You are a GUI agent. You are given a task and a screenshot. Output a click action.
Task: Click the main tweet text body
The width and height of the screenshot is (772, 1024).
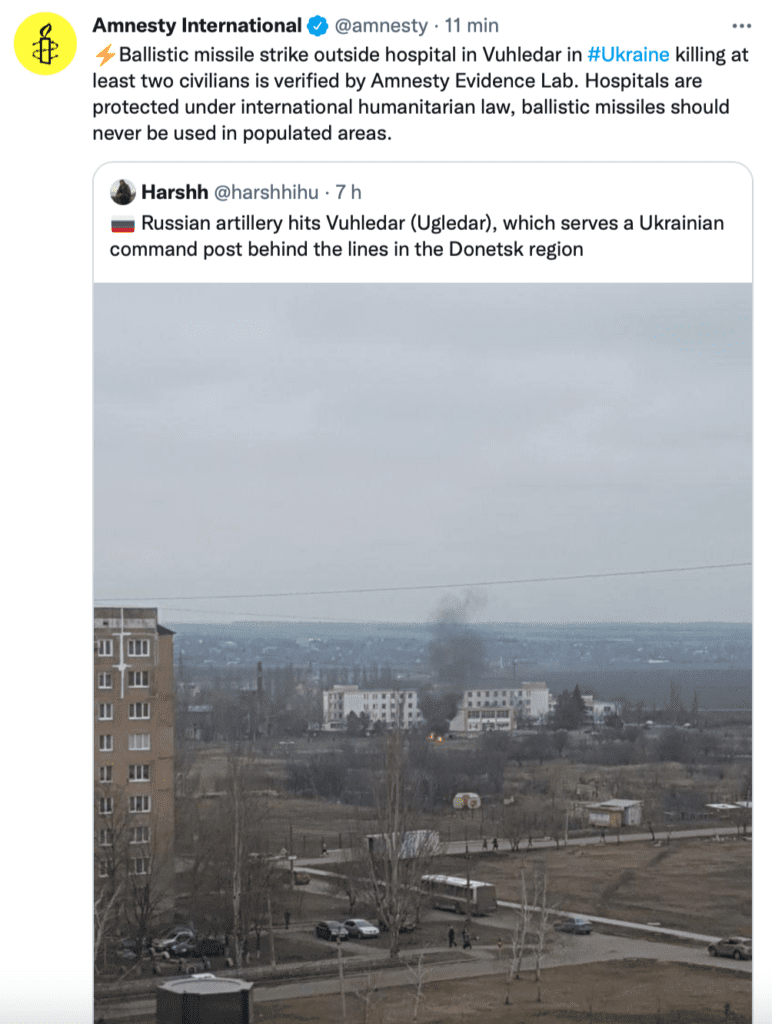click(421, 93)
